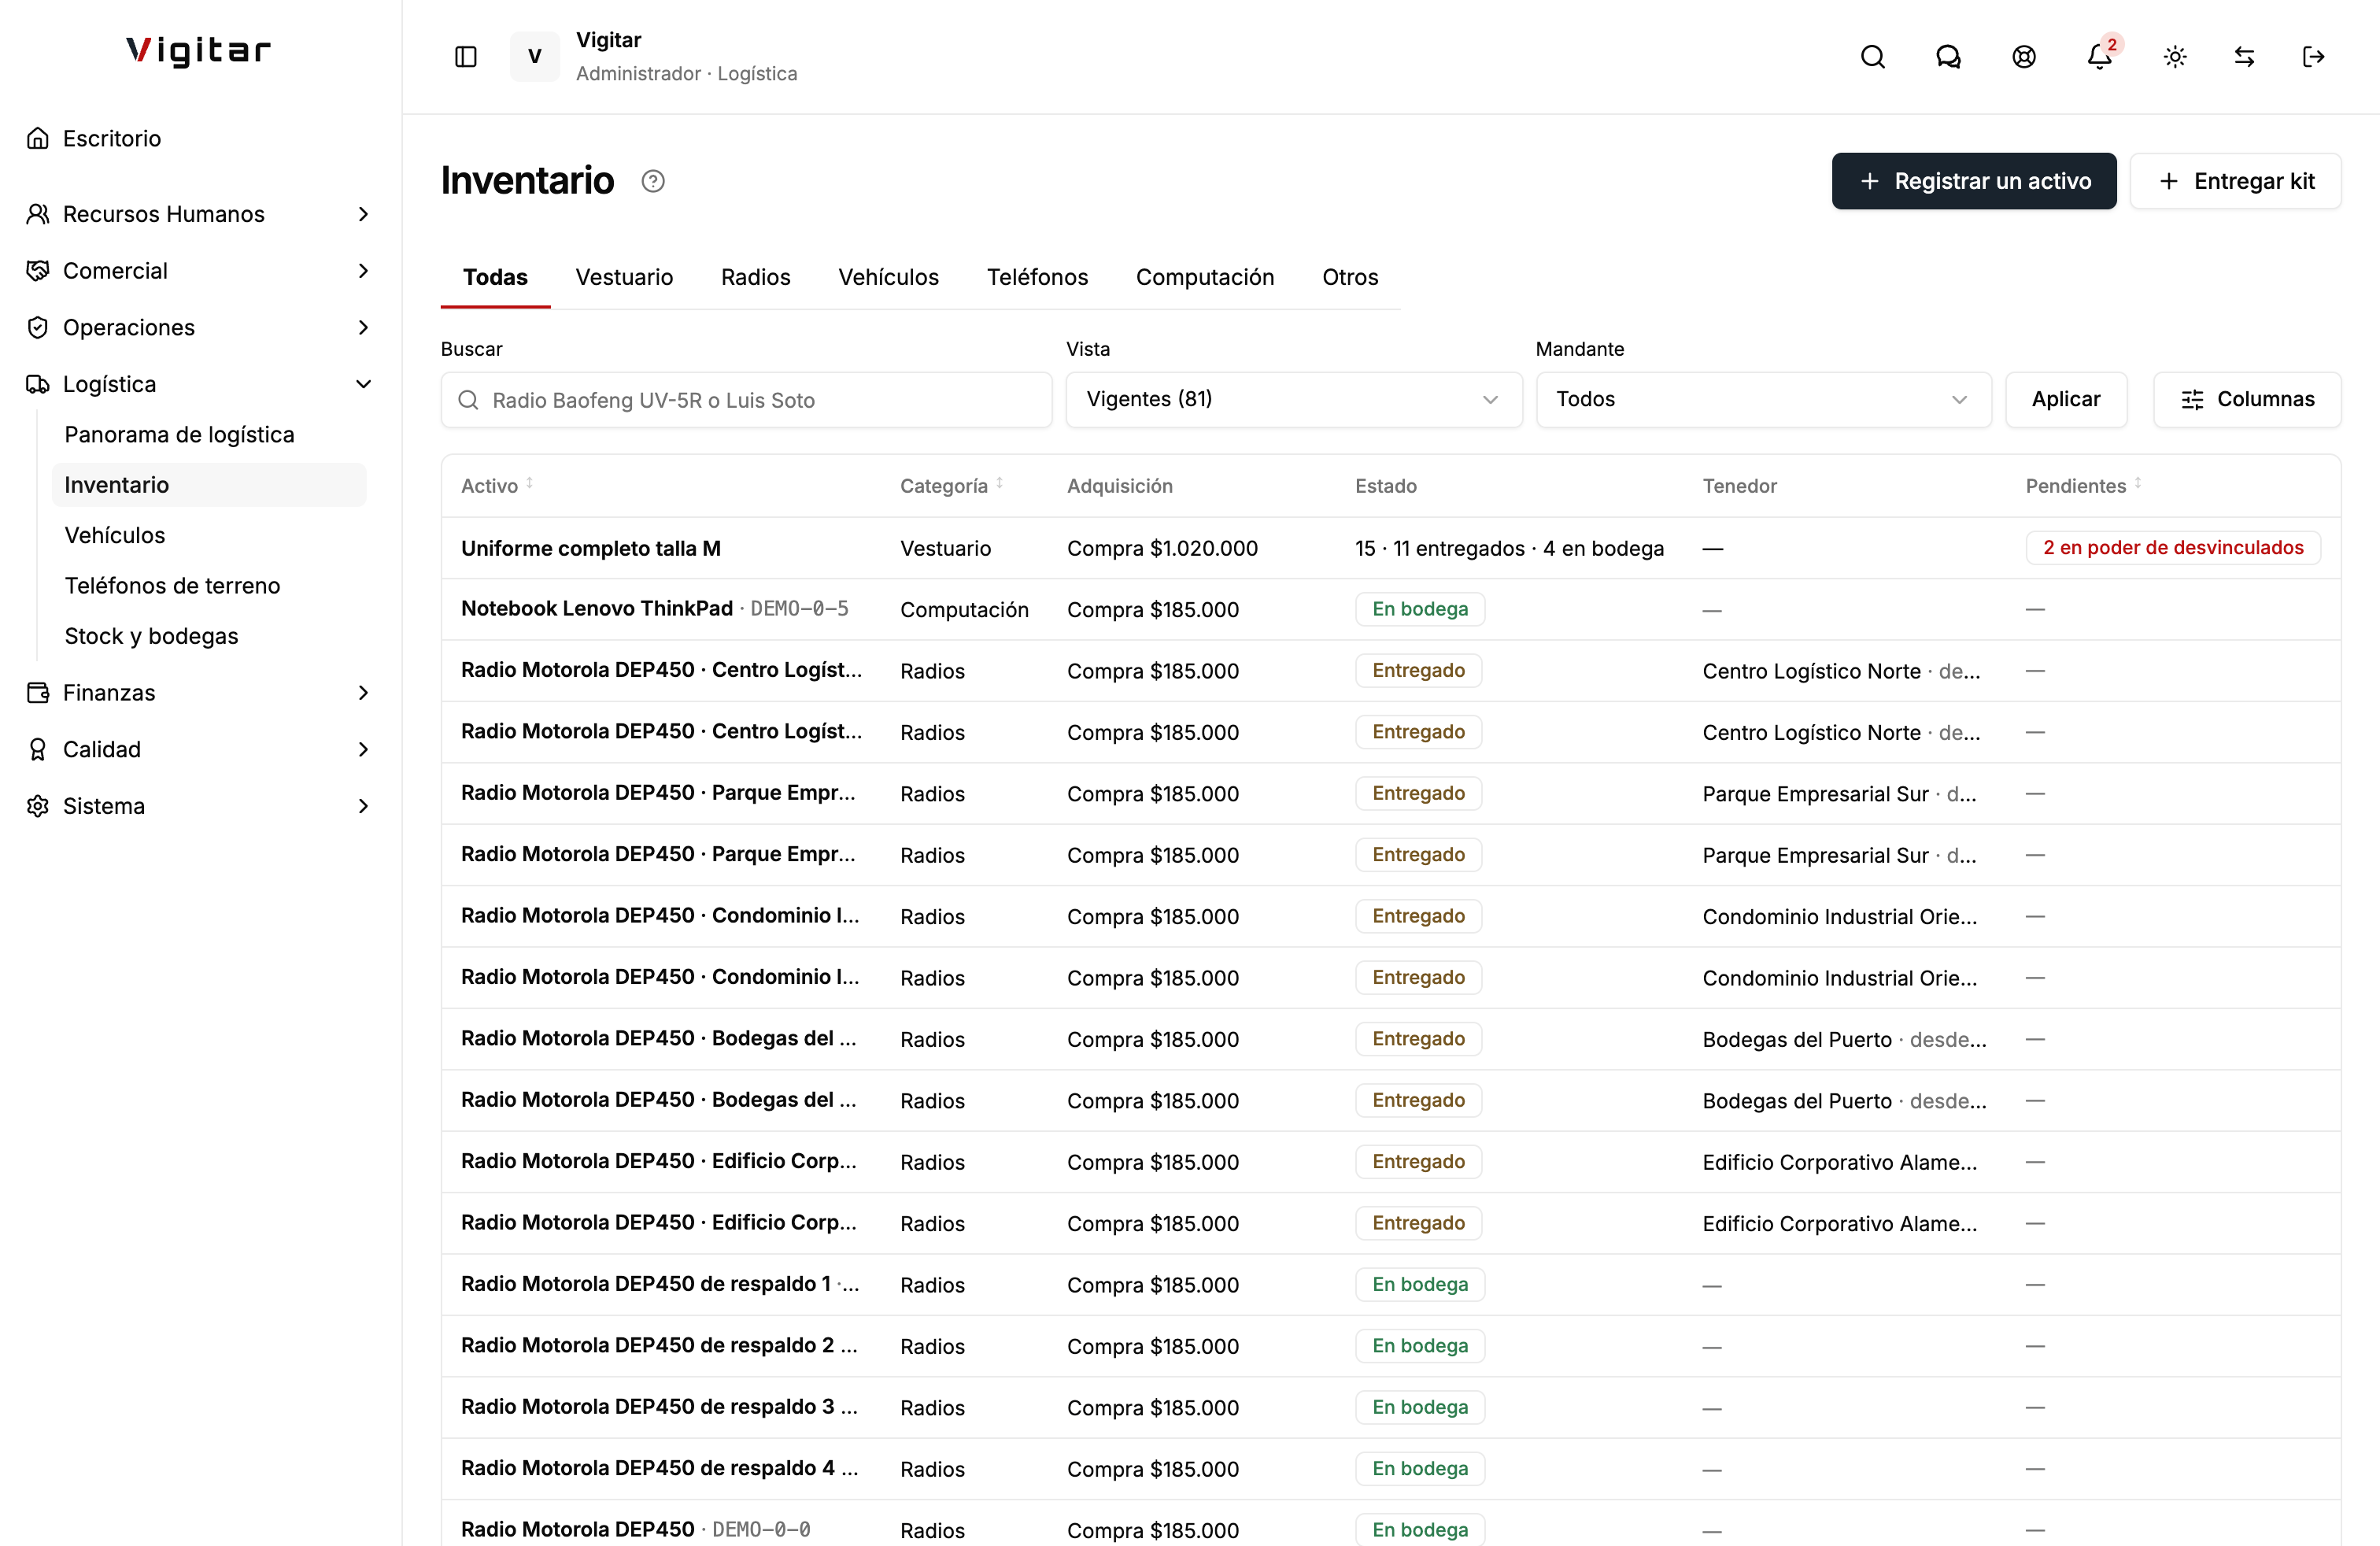
Task: Expand Recursos Humanos menu
Action: click(200, 214)
